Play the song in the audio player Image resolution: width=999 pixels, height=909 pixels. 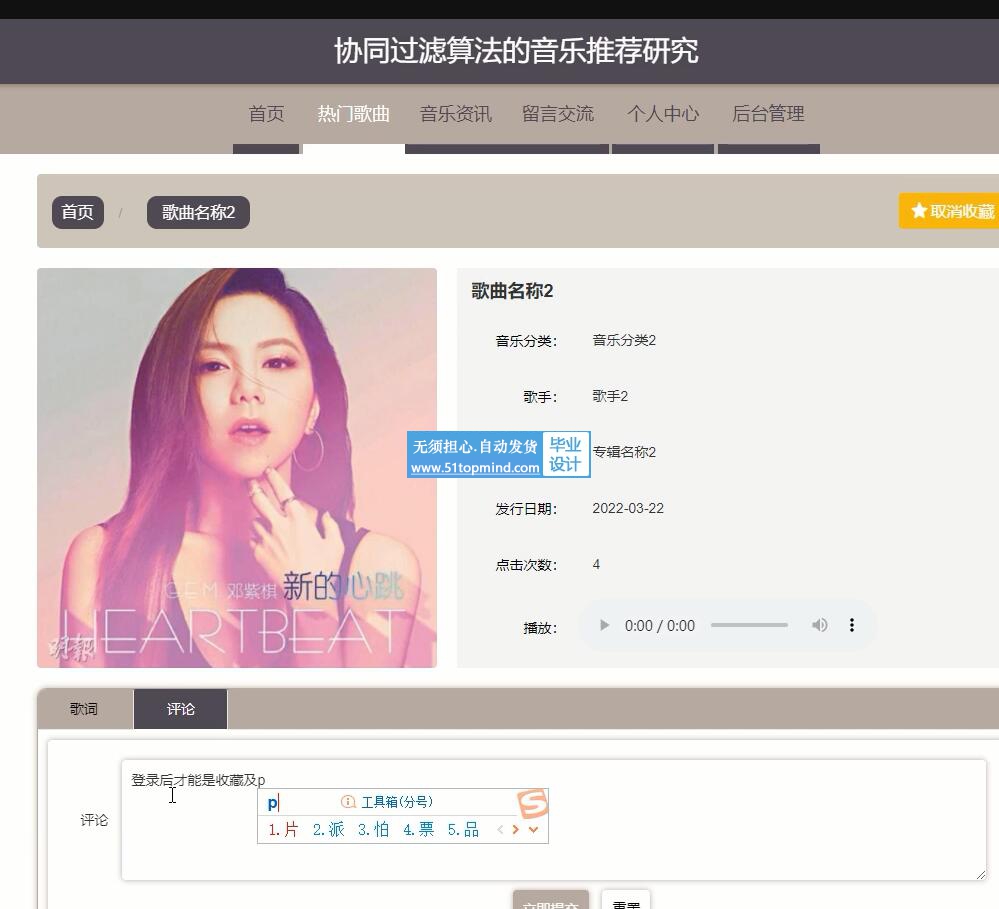tap(604, 626)
